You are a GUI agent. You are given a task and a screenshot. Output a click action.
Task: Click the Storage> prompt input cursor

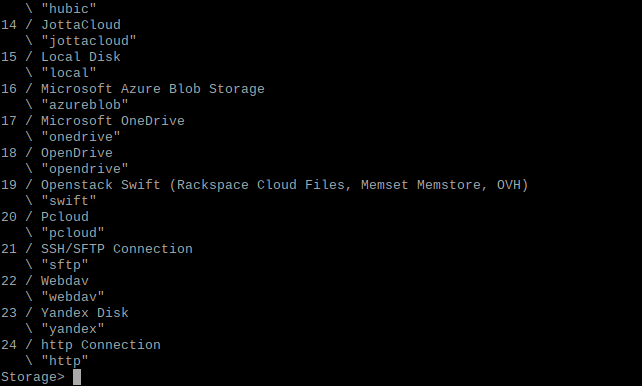coord(77,377)
